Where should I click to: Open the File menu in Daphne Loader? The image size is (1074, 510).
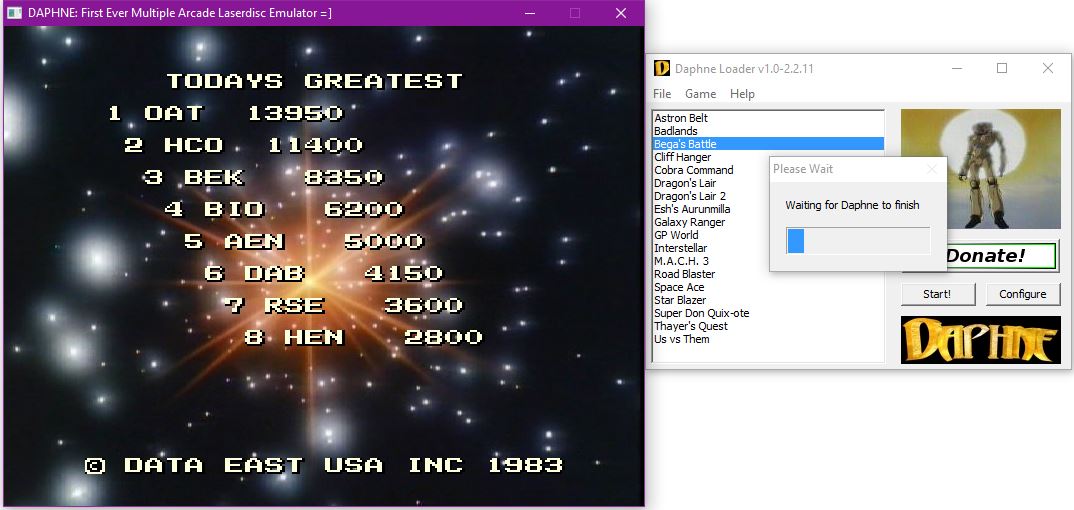tap(662, 94)
